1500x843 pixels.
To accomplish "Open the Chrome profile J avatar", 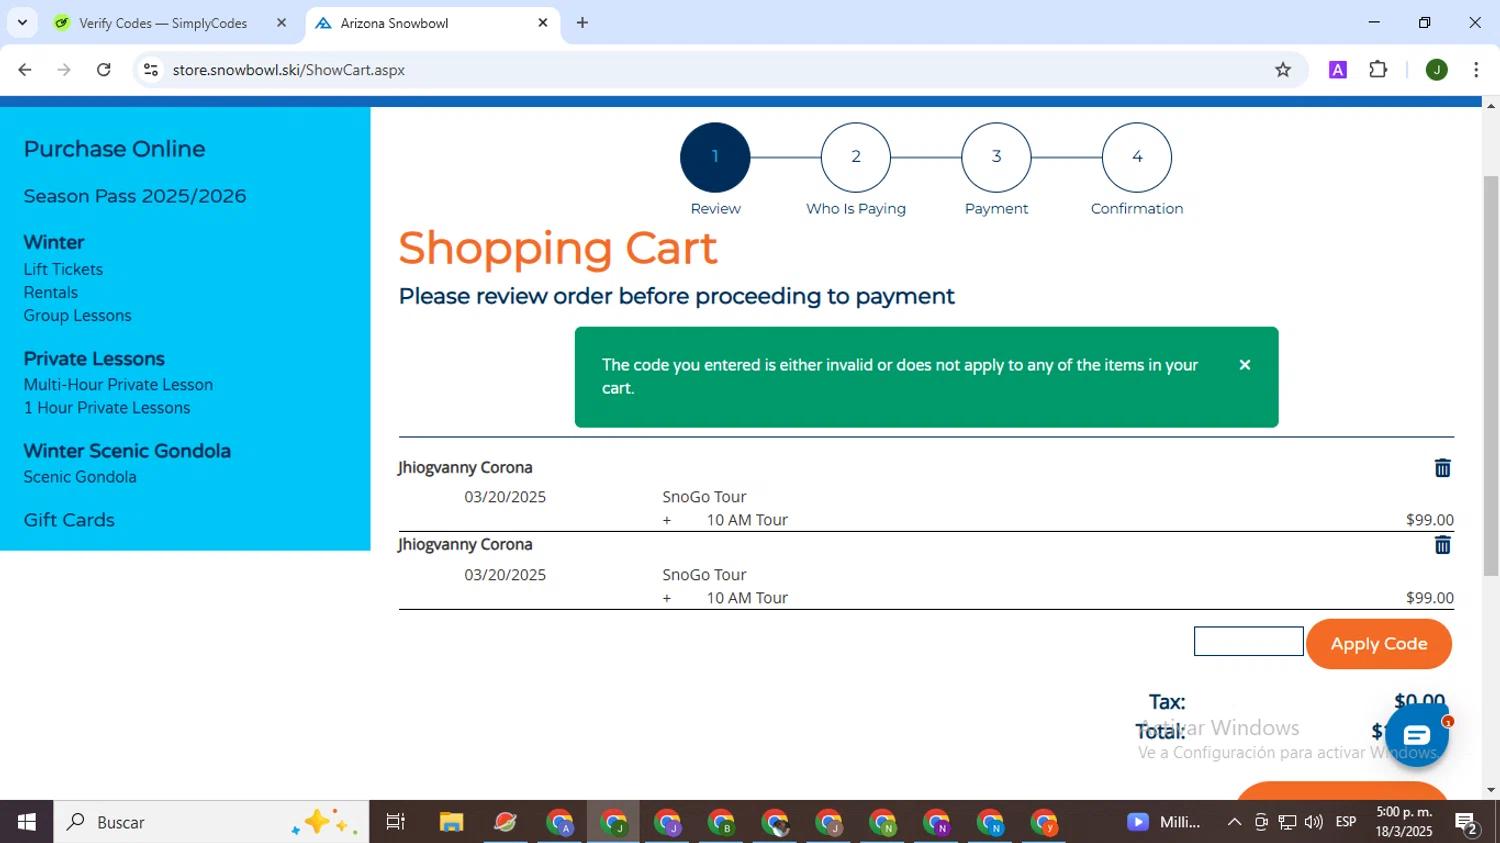I will 1437,70.
